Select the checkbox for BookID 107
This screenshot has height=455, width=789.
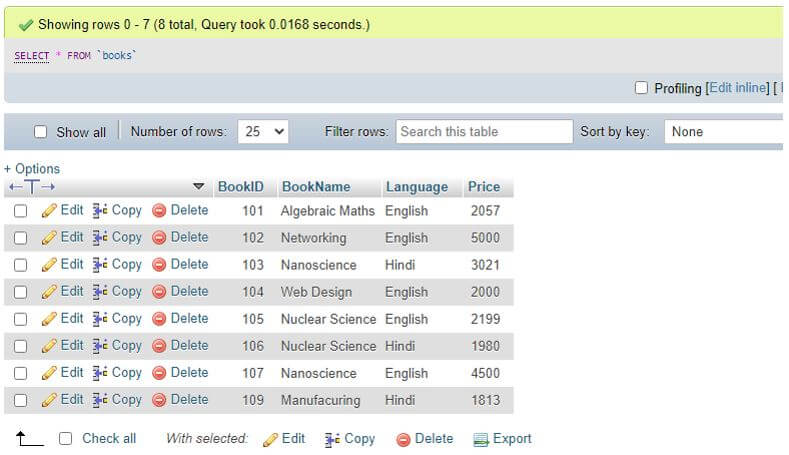pos(21,374)
